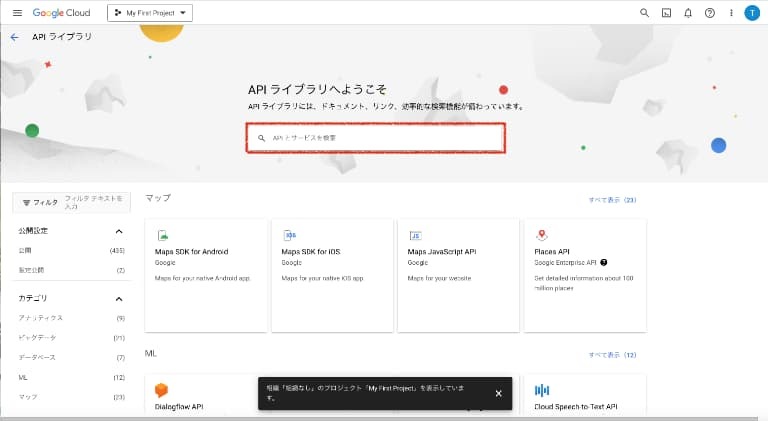
Task: Click the filter text input box
Action: (94, 202)
